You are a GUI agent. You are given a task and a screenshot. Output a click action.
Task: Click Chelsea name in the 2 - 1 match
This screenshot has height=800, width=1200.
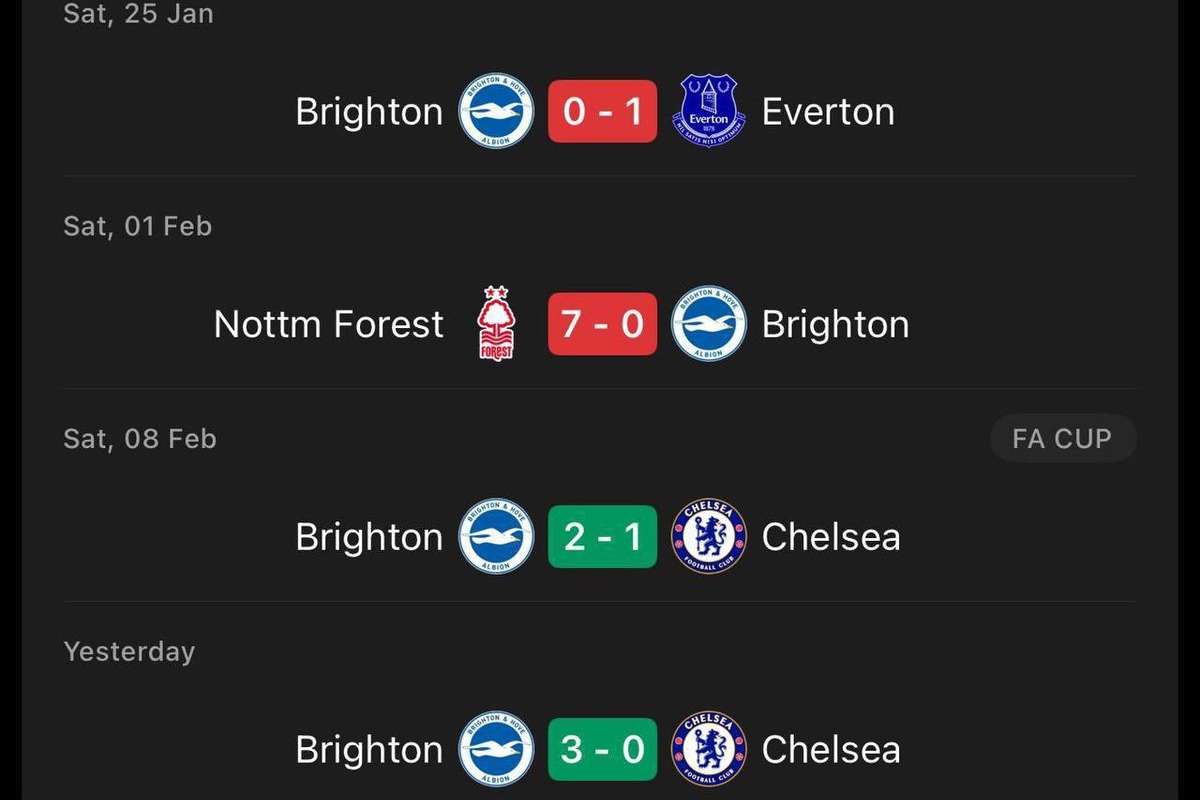pyautogui.click(x=831, y=537)
